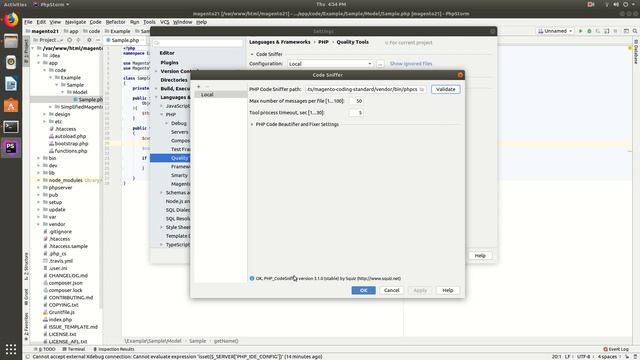The width and height of the screenshot is (640, 360).
Task: Open the Terminal app in Ubuntu dock
Action: click(11, 127)
